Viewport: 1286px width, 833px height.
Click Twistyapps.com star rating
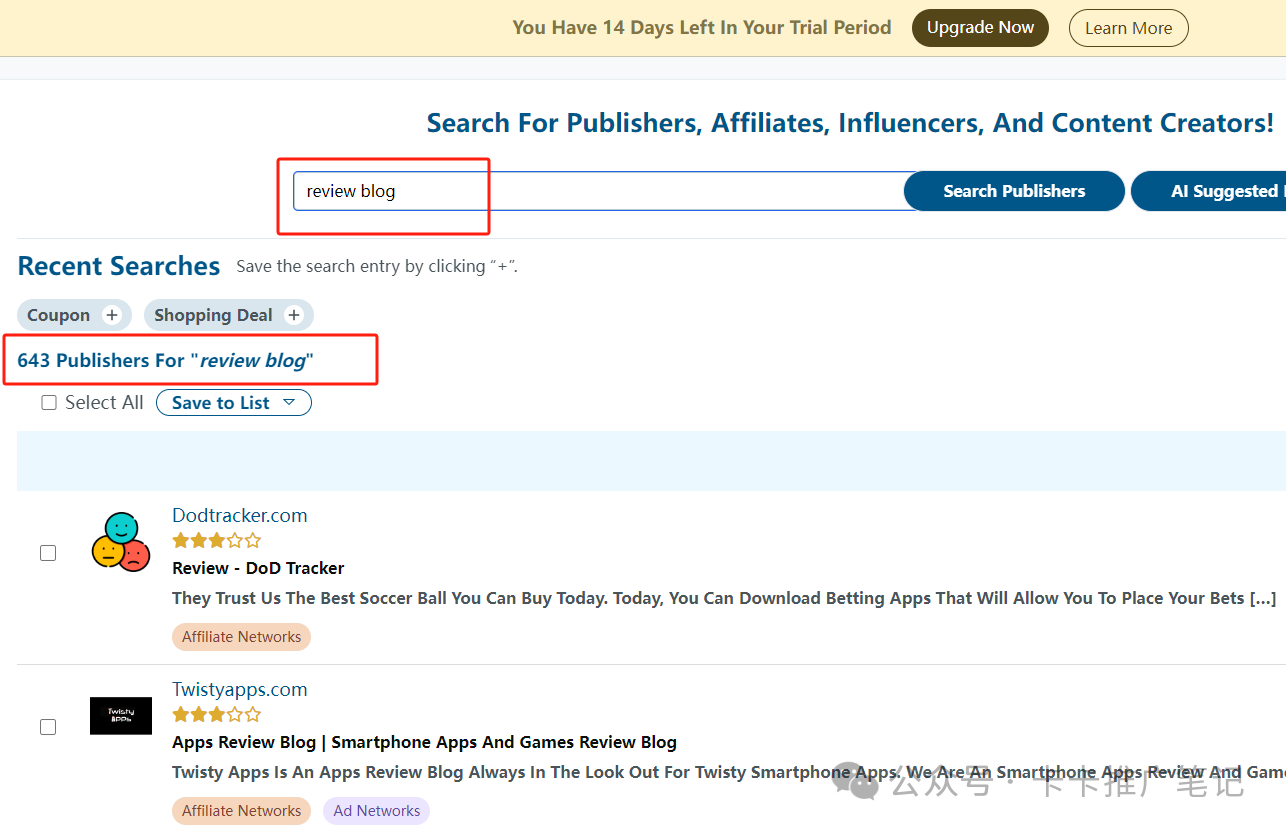217,715
